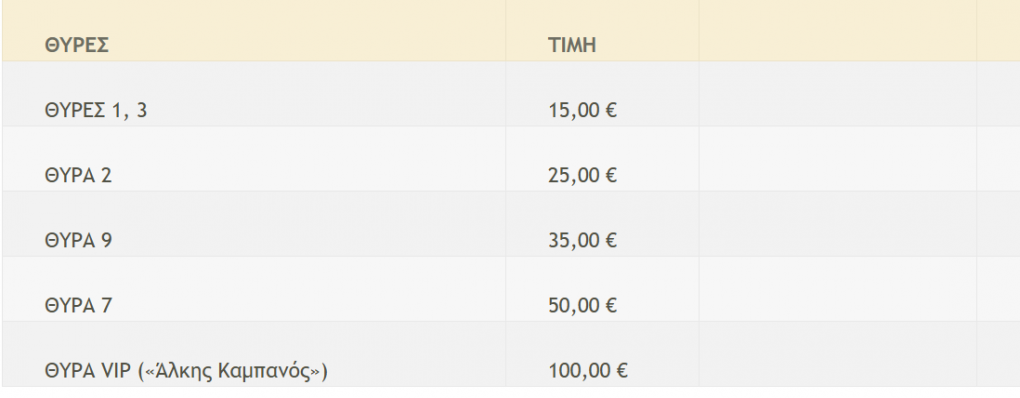Click the 35,00 € price cell
Image resolution: width=1020 pixels, height=398 pixels.
point(582,241)
